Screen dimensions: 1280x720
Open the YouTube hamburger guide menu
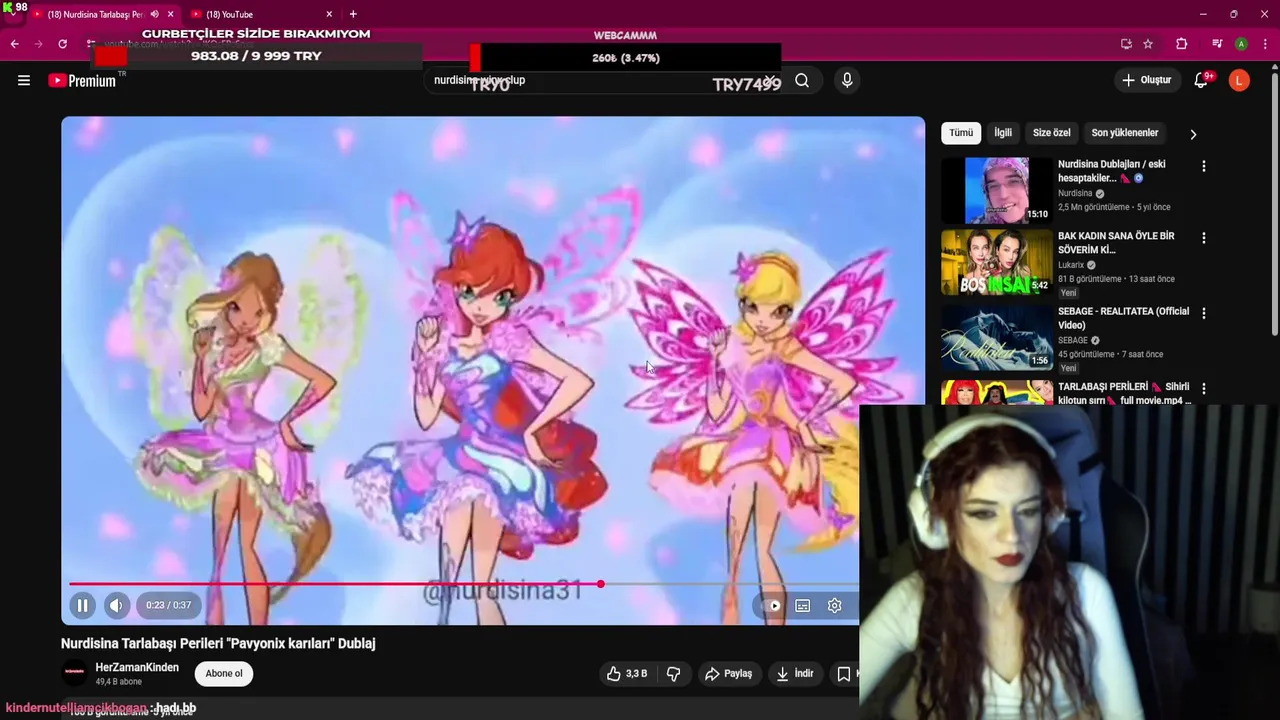pyautogui.click(x=24, y=80)
